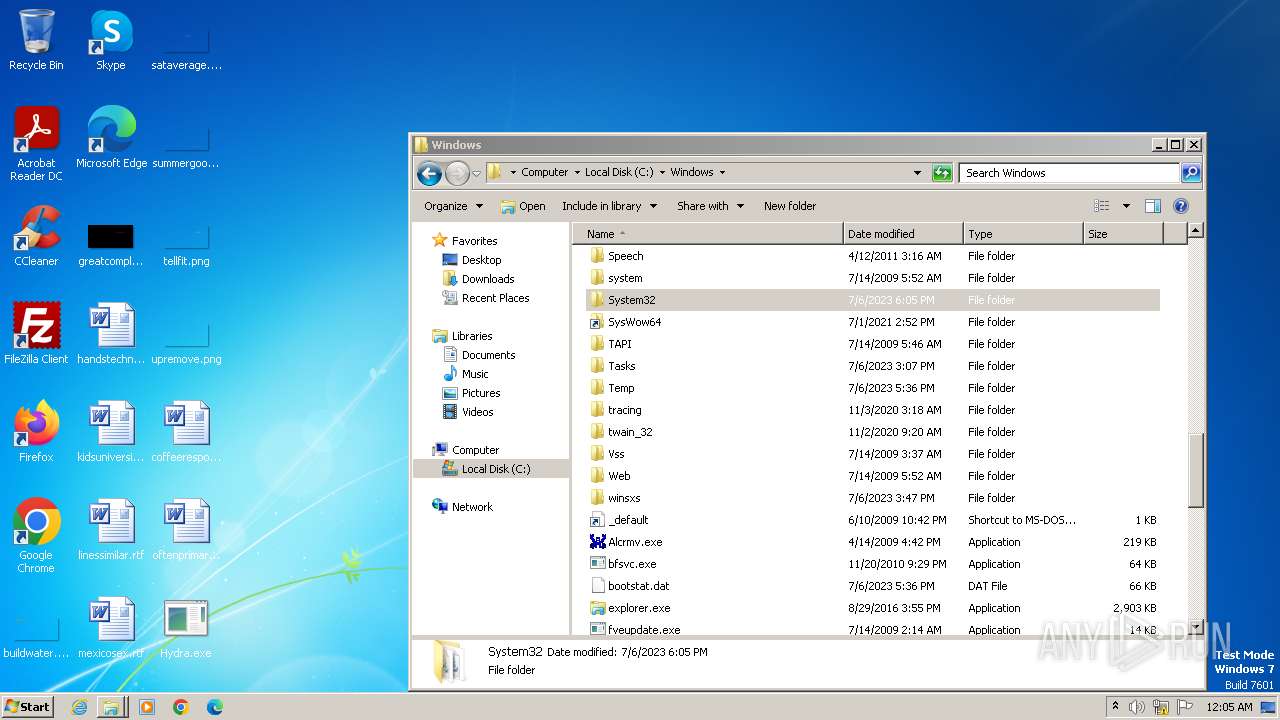Click the Search magnifier icon
The height and width of the screenshot is (720, 1280).
click(1190, 173)
